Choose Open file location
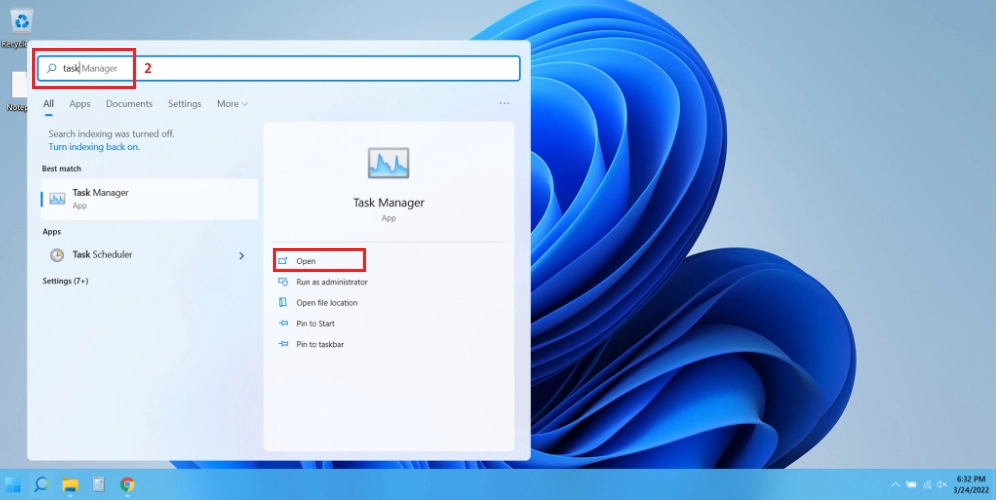This screenshot has height=500, width=996. [x=326, y=303]
